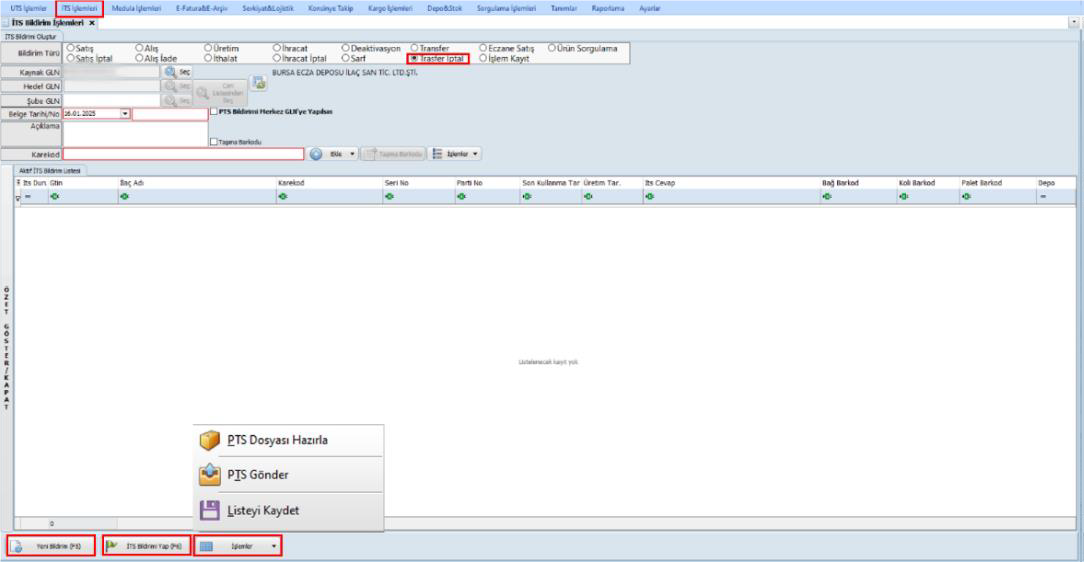Click the magnifier icon beside Kaynak GLN
This screenshot has height=562, width=1084.
click(170, 72)
